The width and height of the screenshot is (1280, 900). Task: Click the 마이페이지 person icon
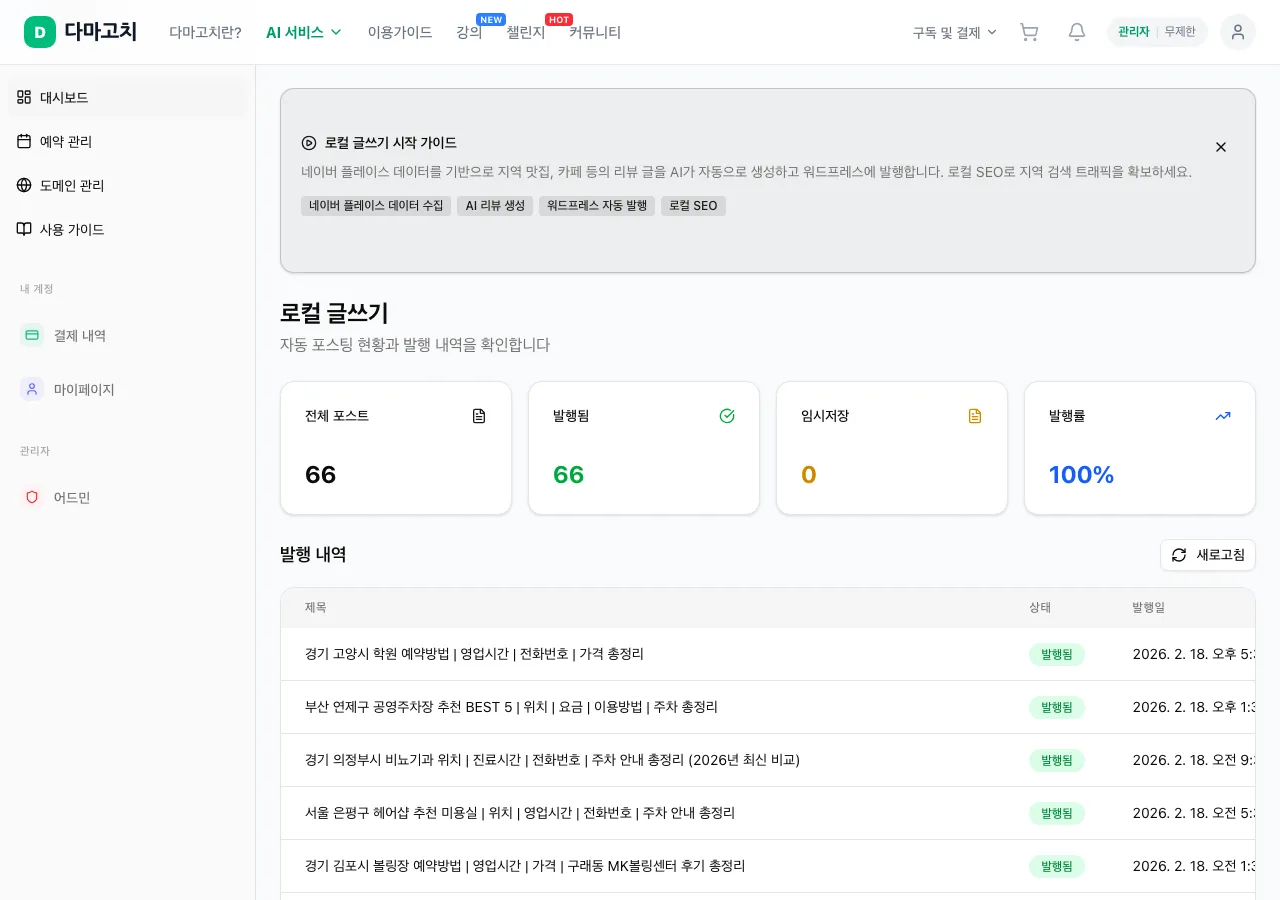32,389
